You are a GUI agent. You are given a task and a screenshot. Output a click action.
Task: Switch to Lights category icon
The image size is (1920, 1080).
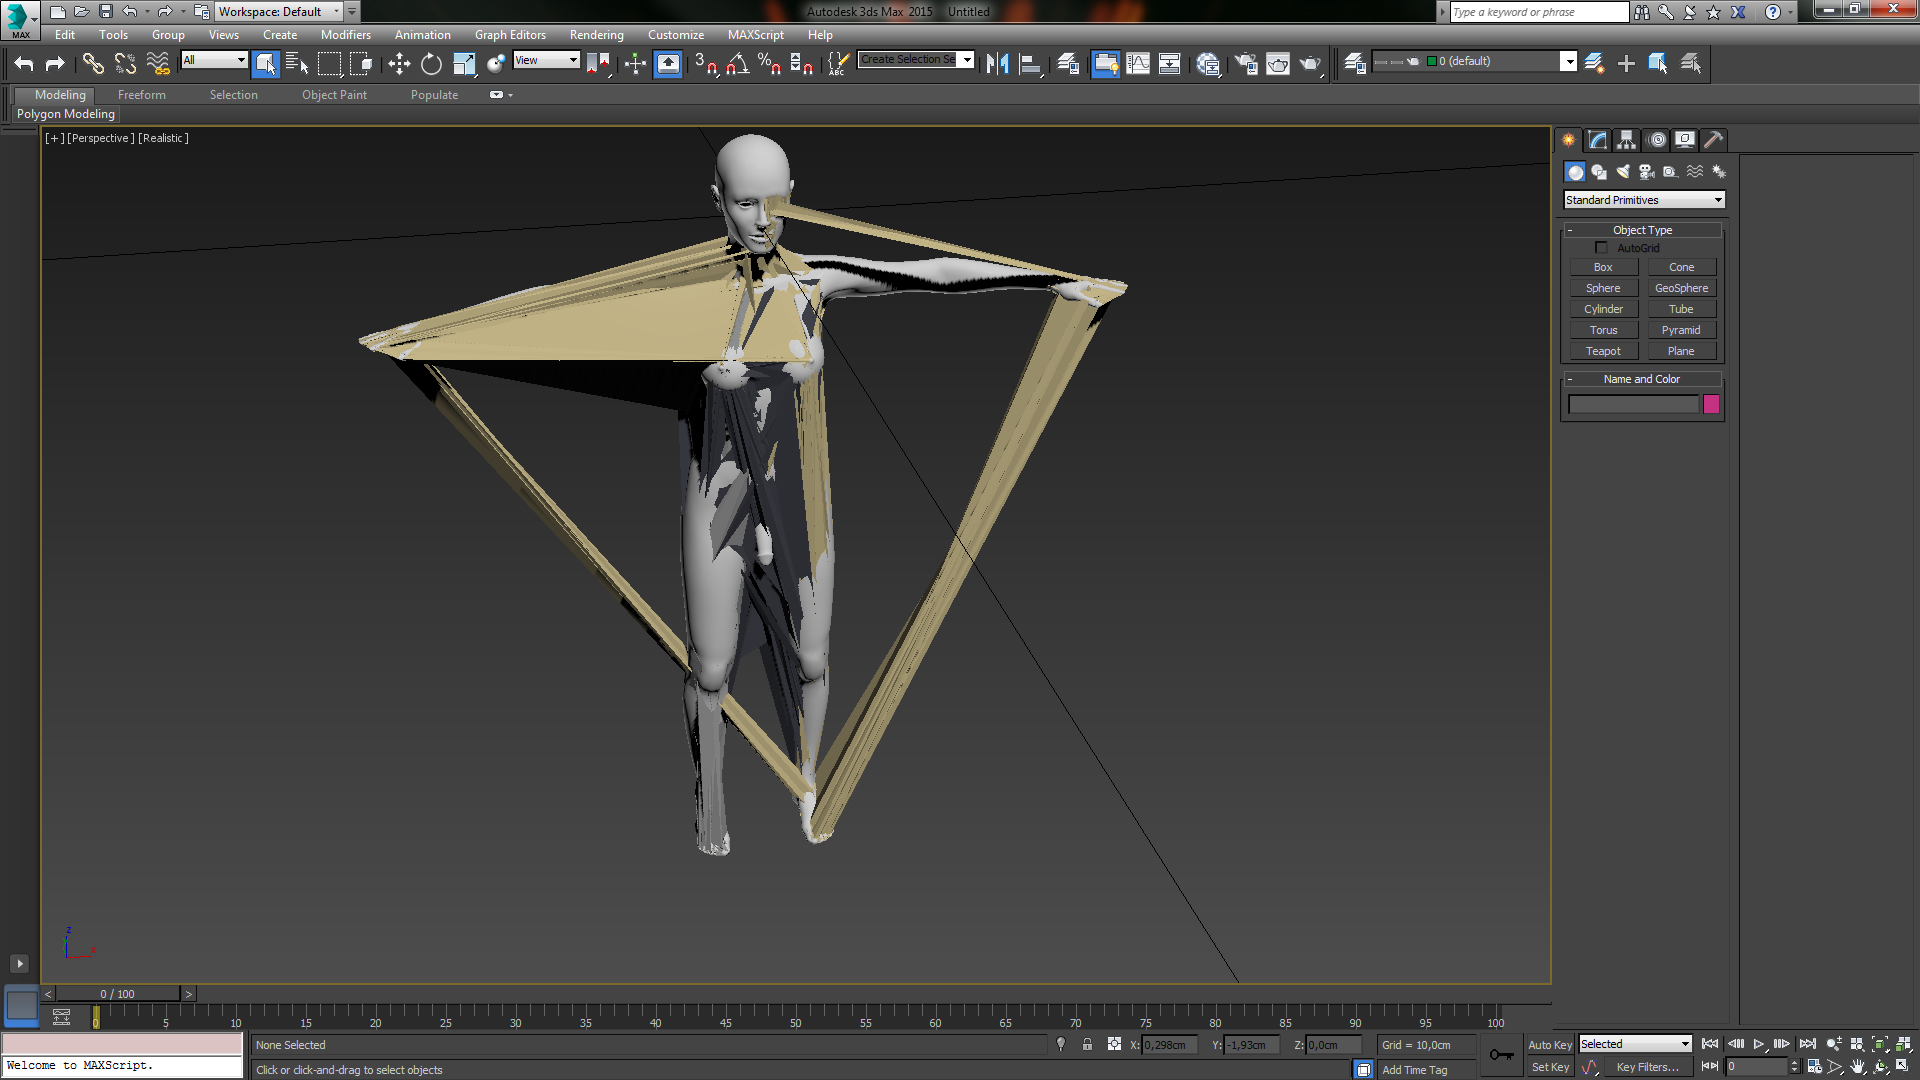1622,172
